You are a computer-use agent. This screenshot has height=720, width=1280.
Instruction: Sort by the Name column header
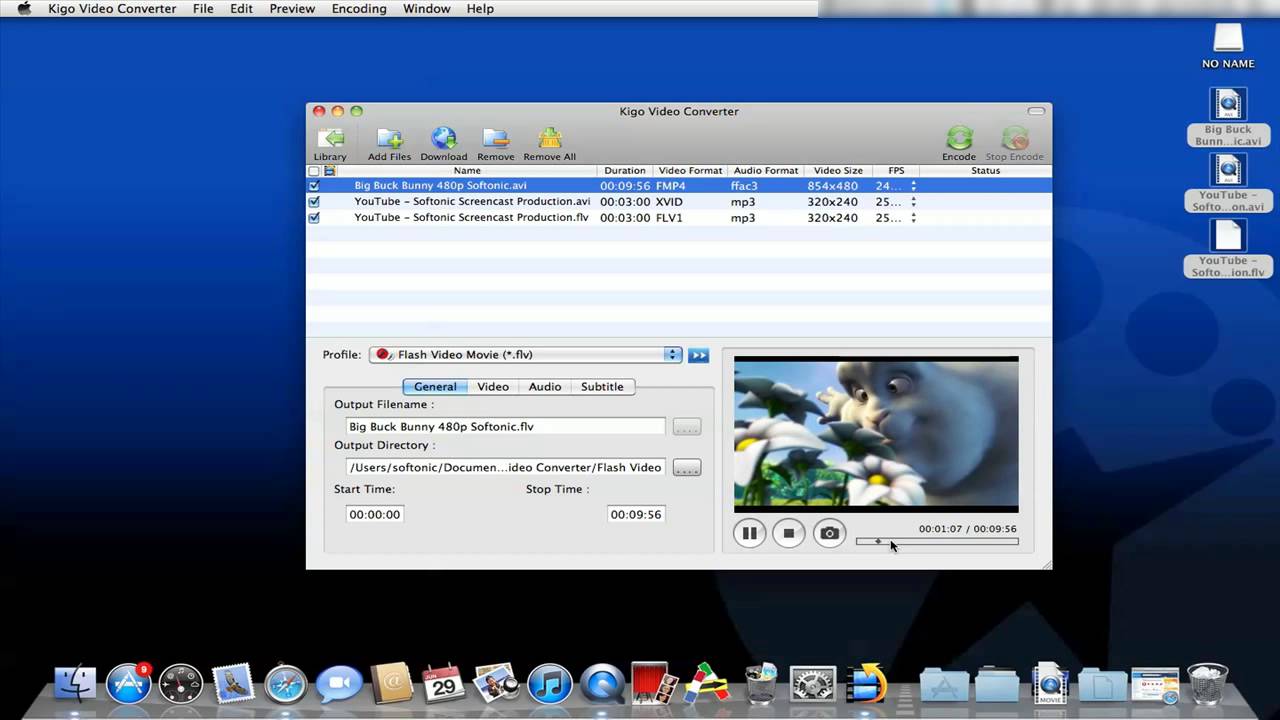point(467,171)
